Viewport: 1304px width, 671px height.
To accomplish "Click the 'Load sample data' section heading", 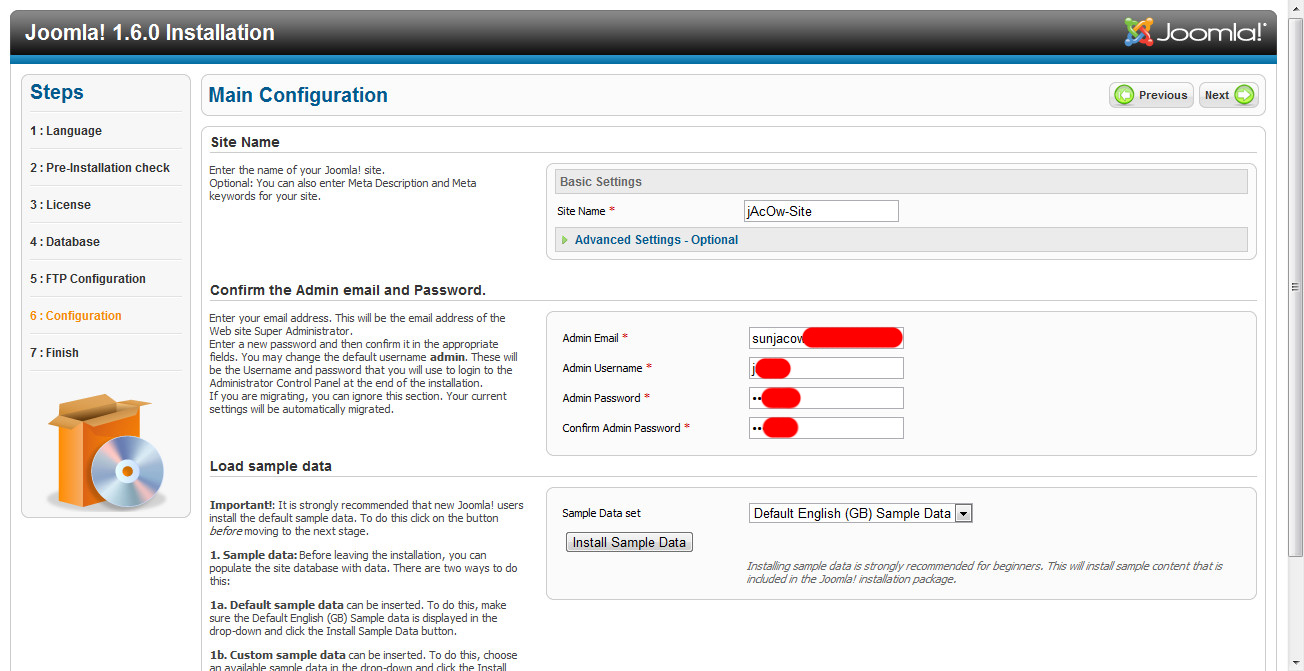I will 271,466.
